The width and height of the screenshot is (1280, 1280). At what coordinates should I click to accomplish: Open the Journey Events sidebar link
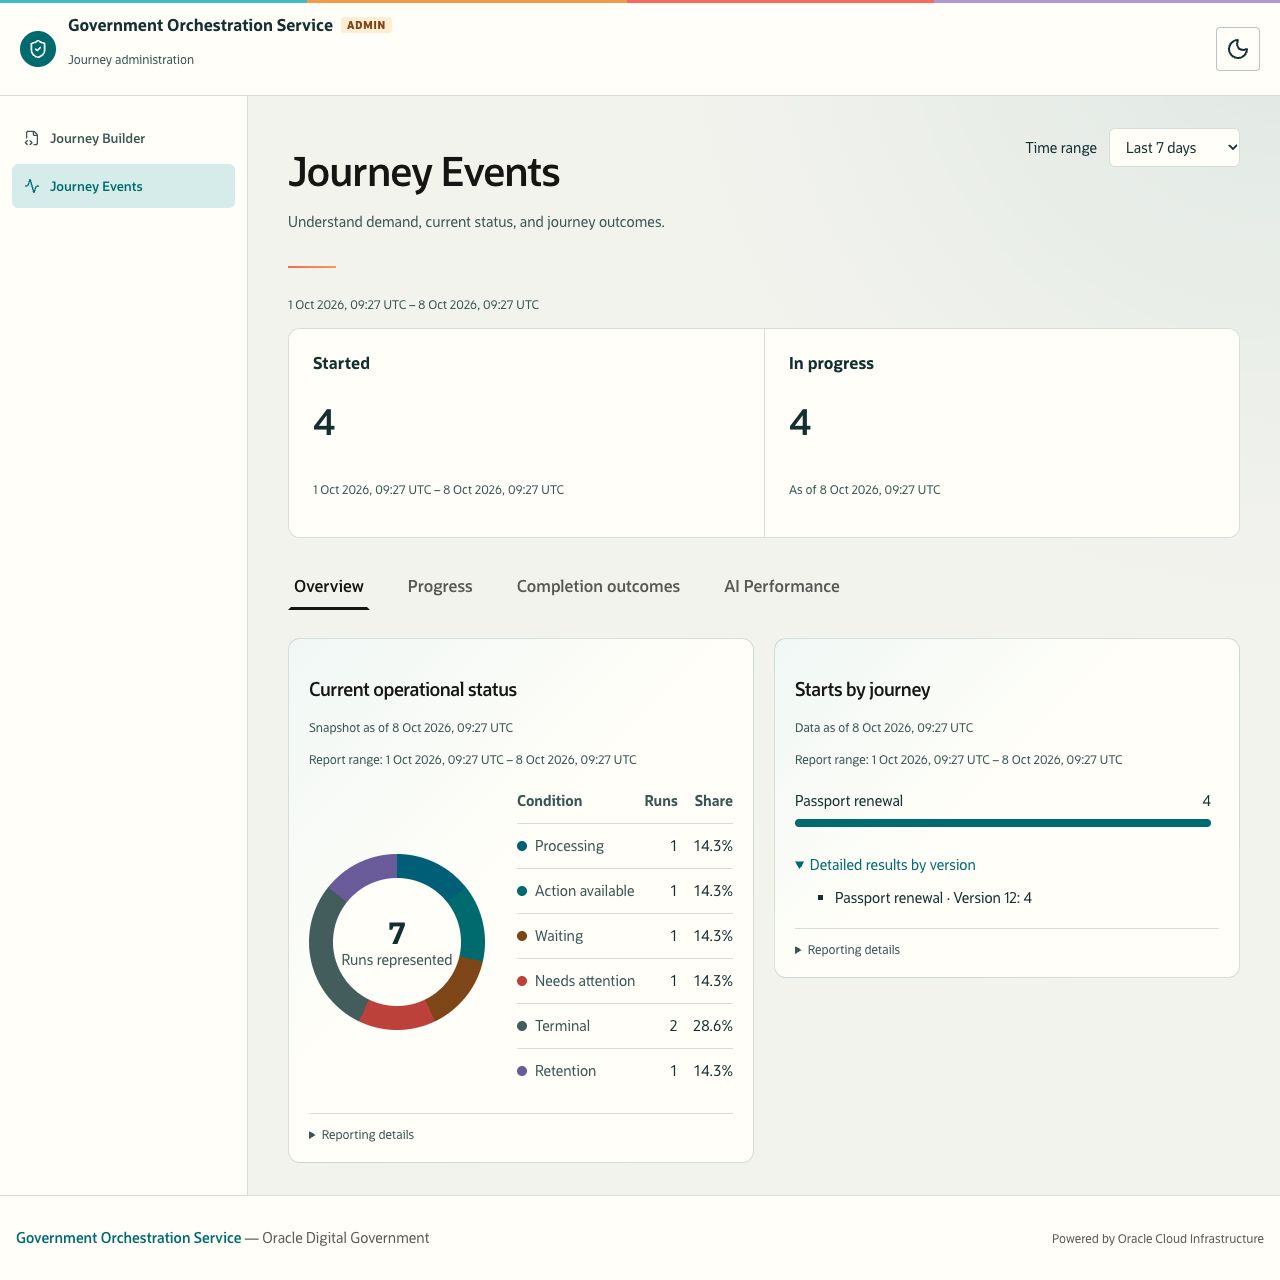123,186
